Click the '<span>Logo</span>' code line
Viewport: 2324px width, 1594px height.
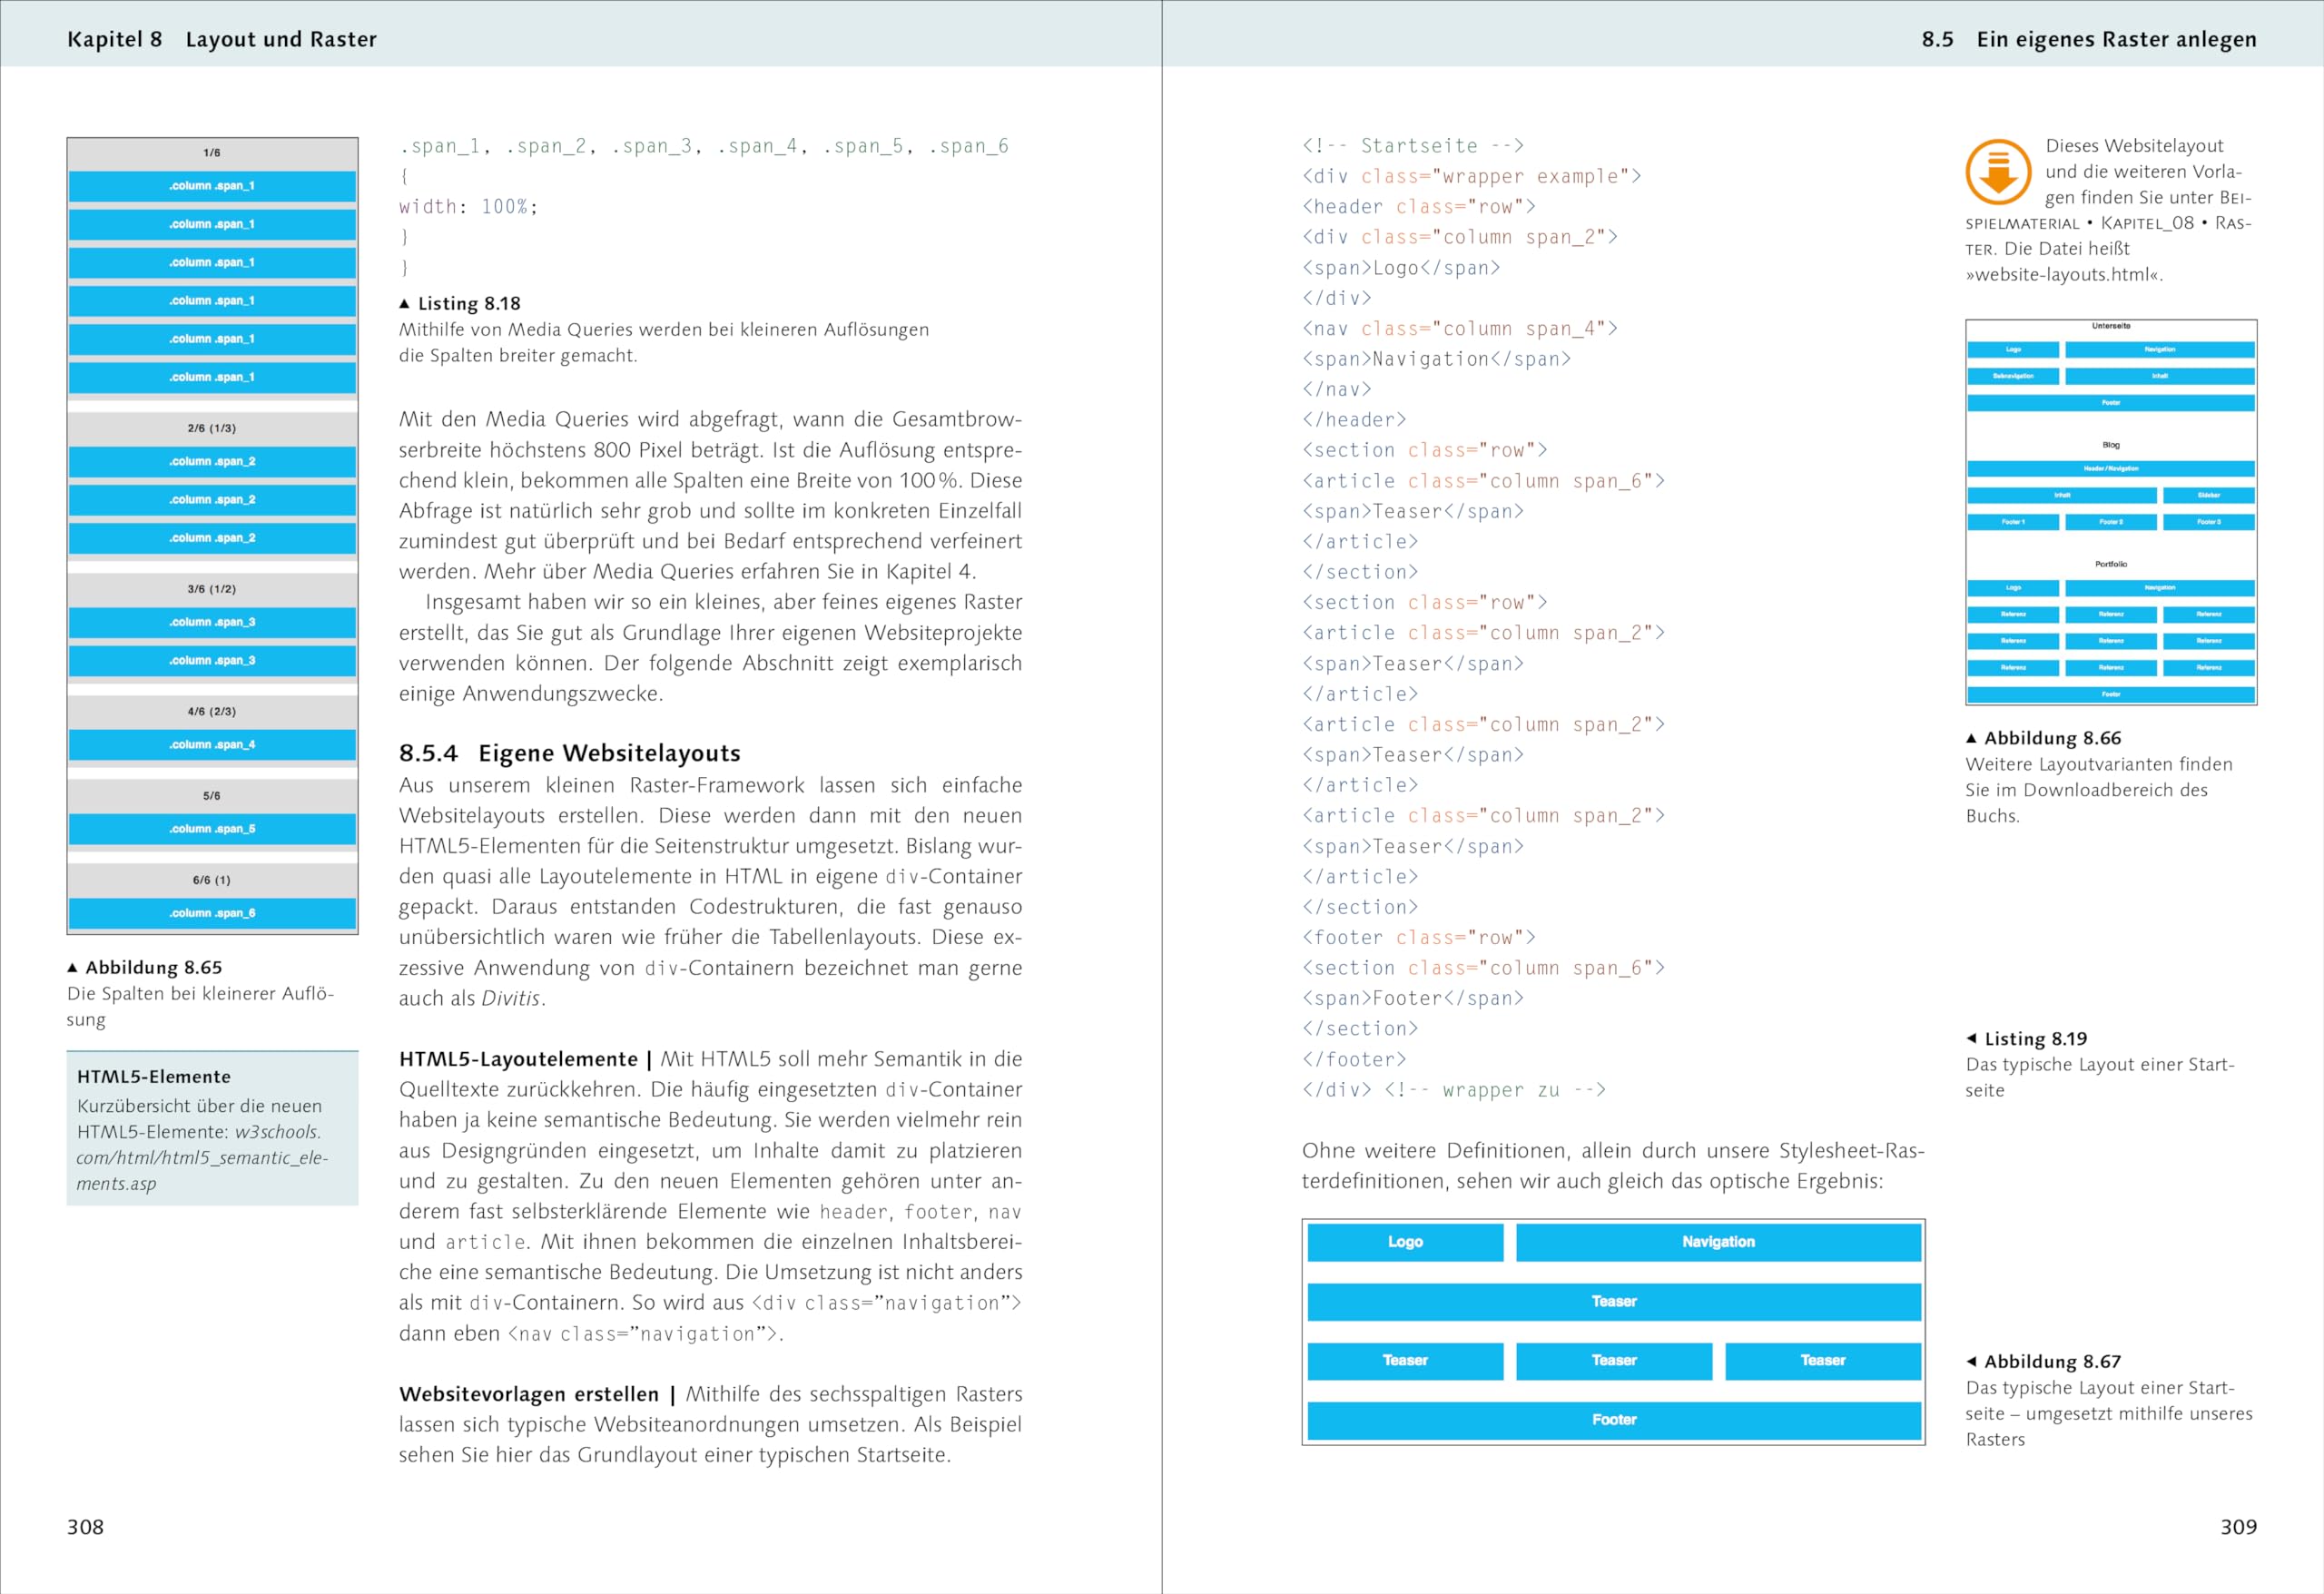click(x=1401, y=268)
